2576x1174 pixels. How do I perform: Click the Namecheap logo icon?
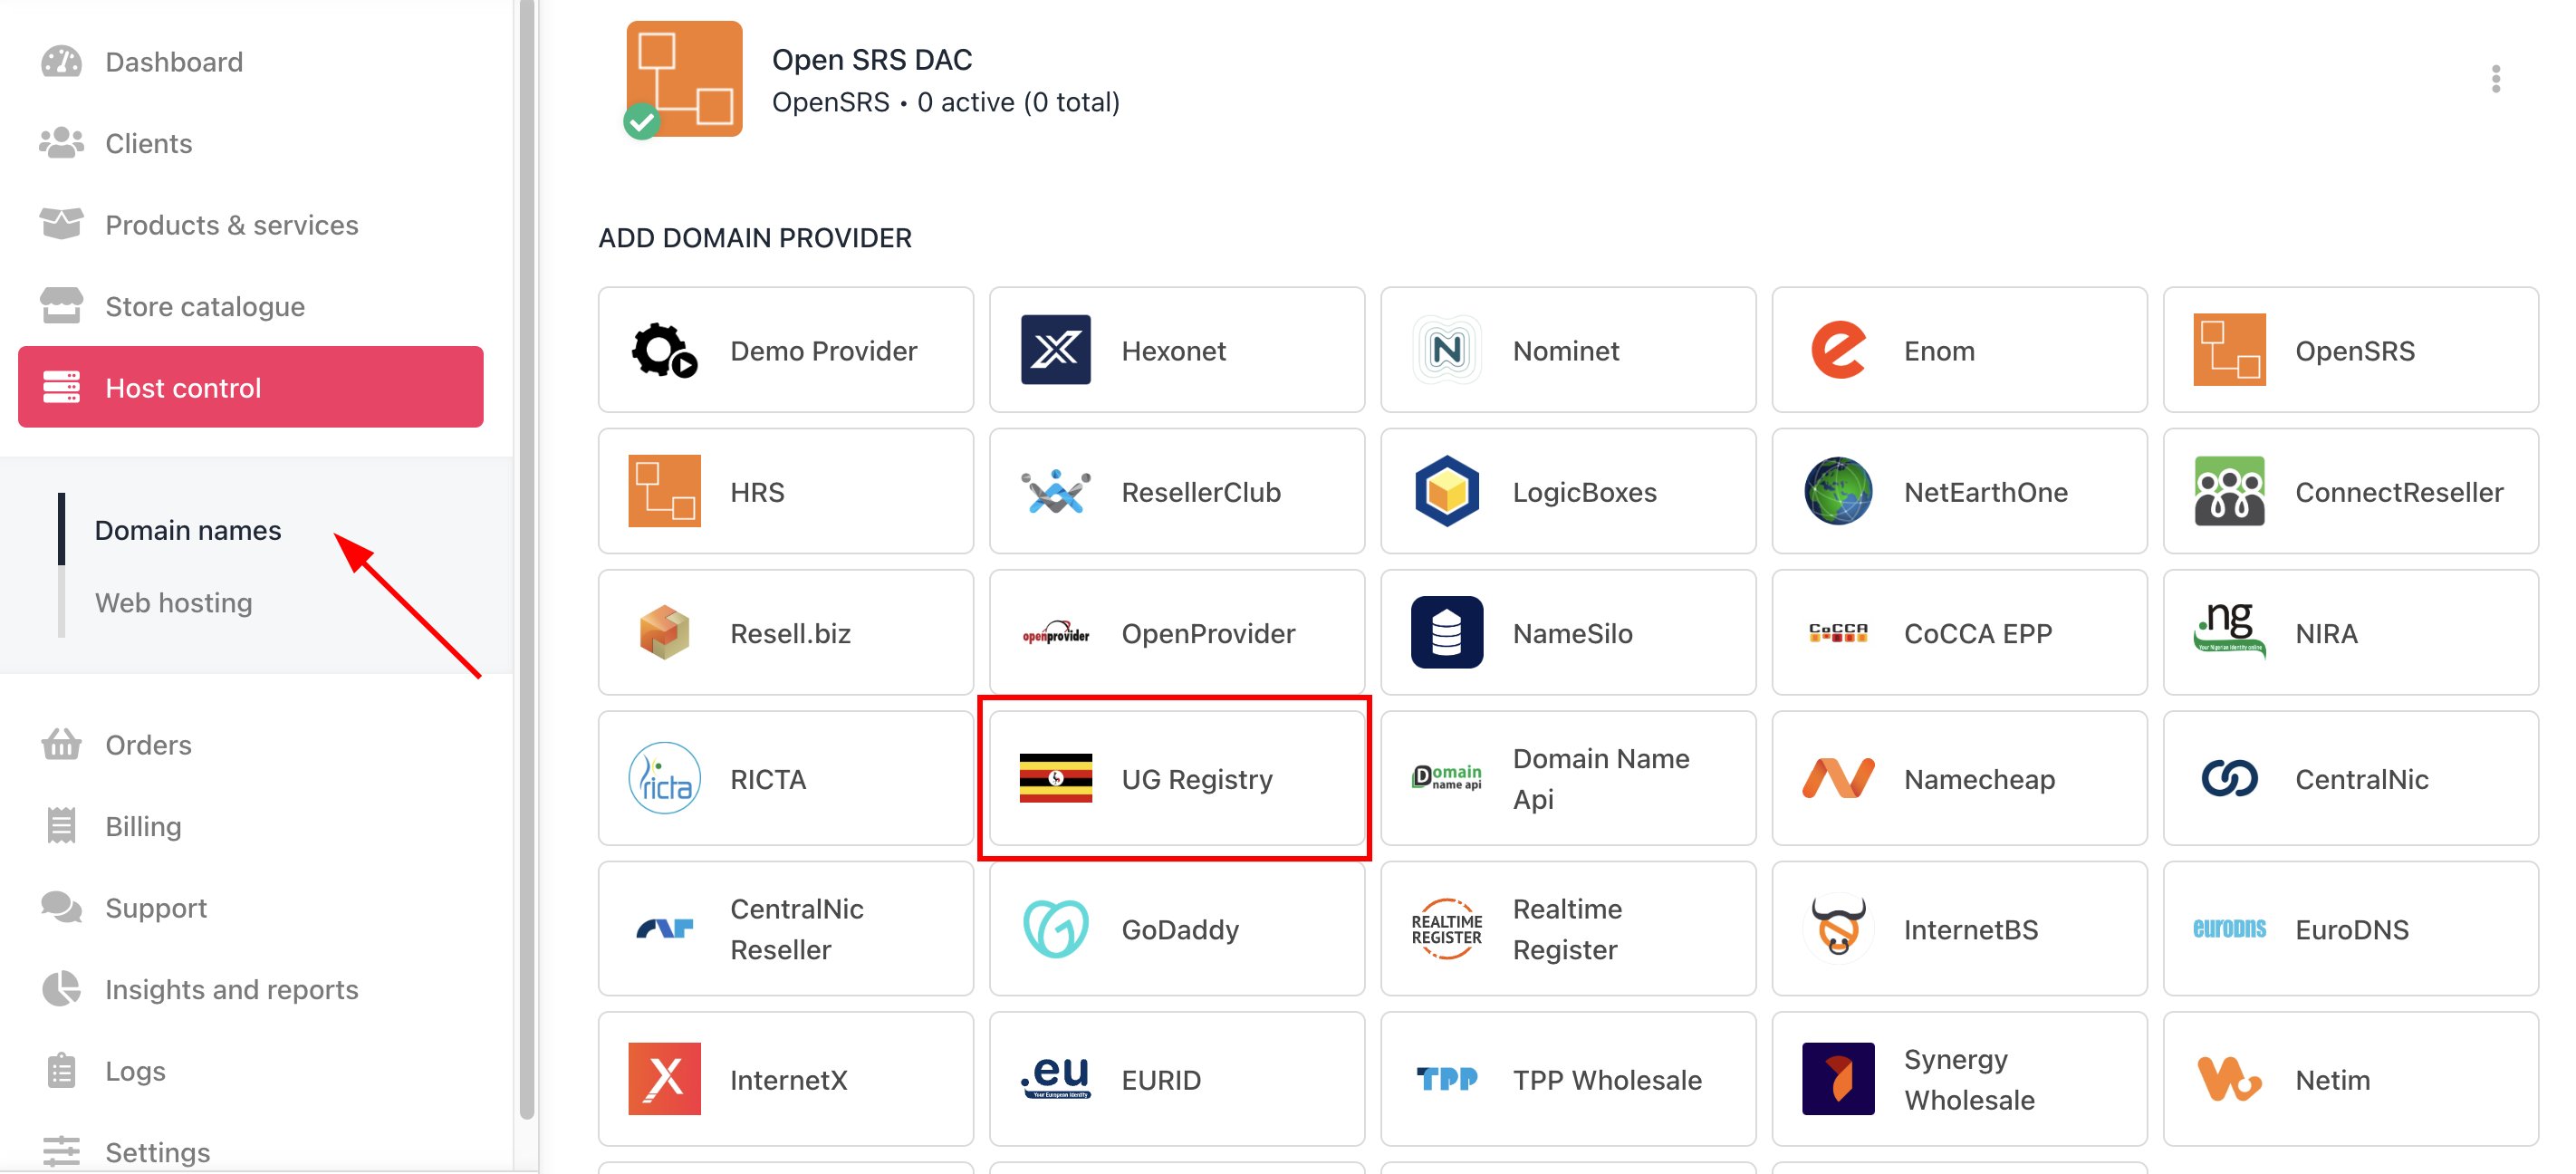point(1838,778)
